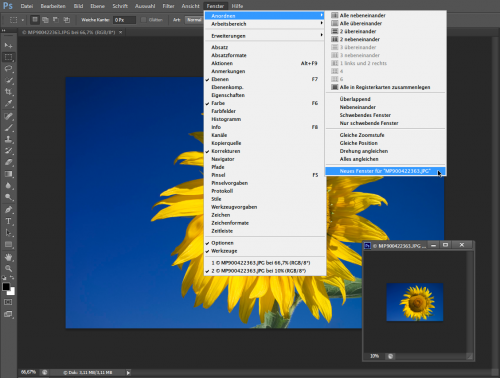Select the Type tool

tap(8, 221)
